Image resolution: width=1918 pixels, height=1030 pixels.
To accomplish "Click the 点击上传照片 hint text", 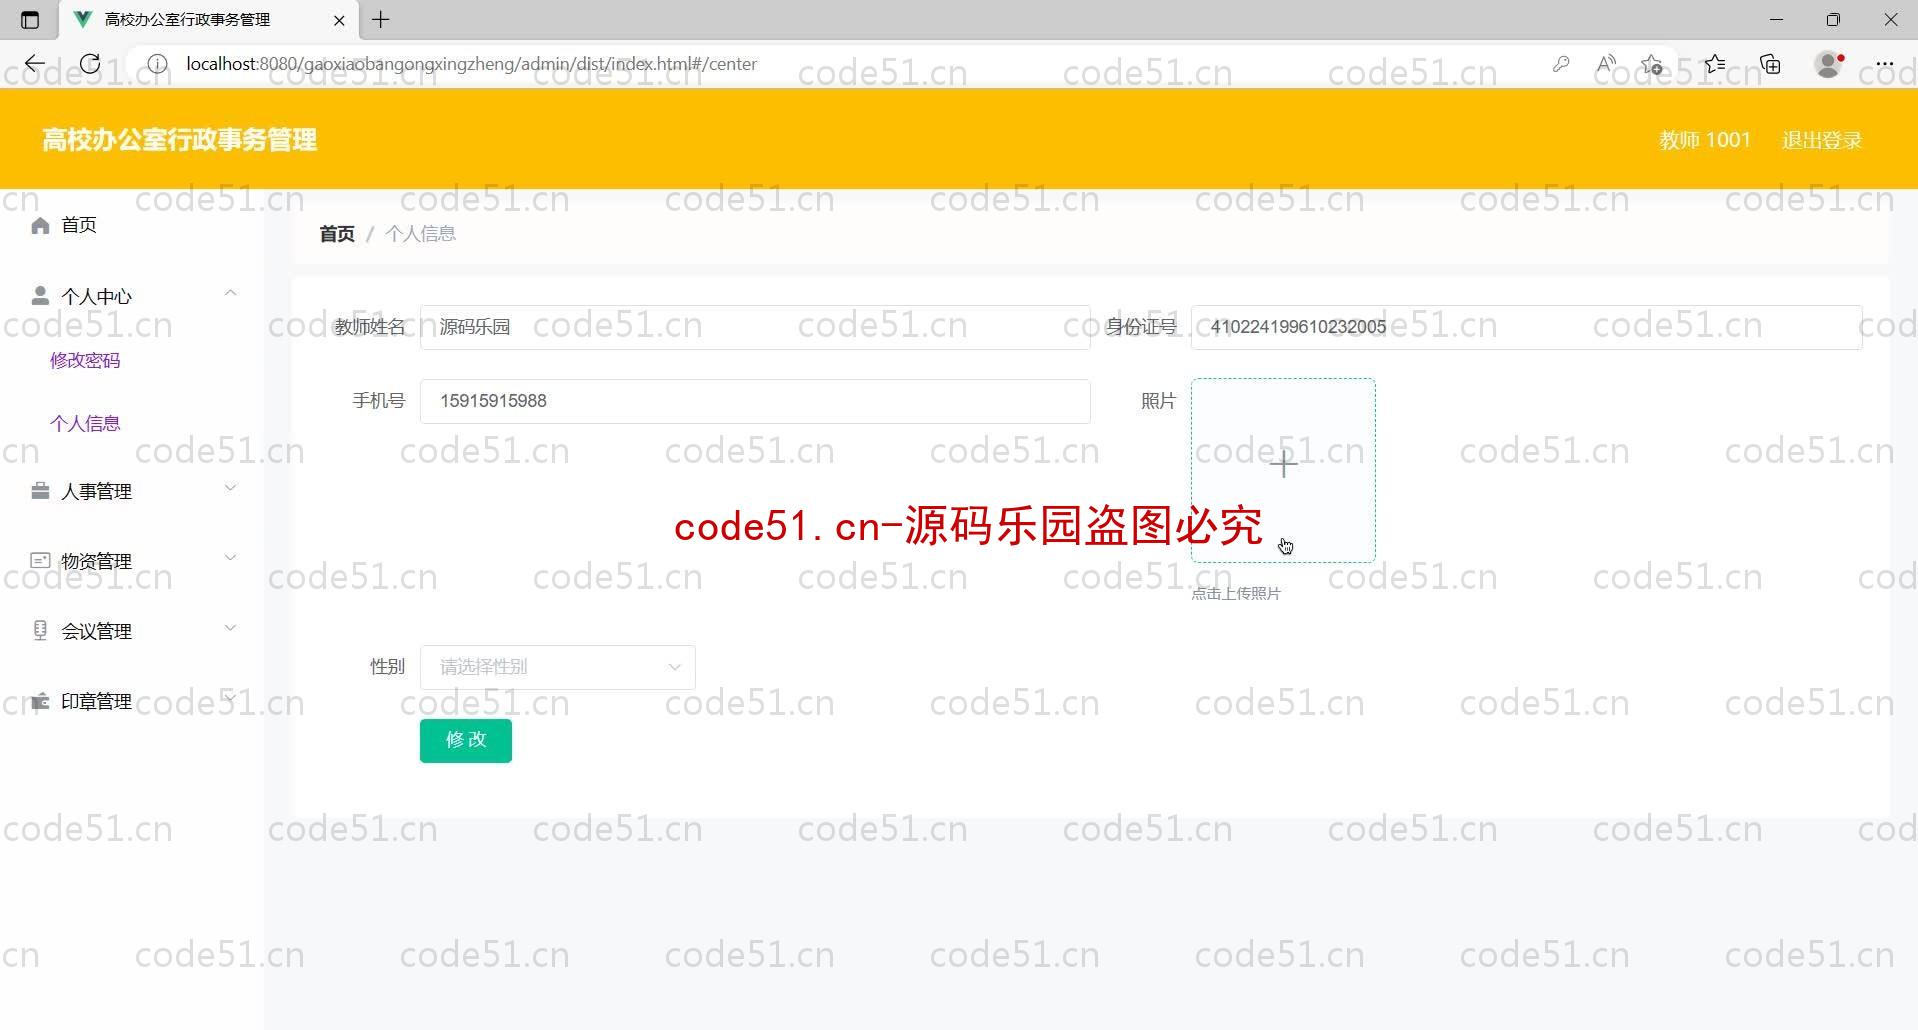I will click(x=1236, y=594).
